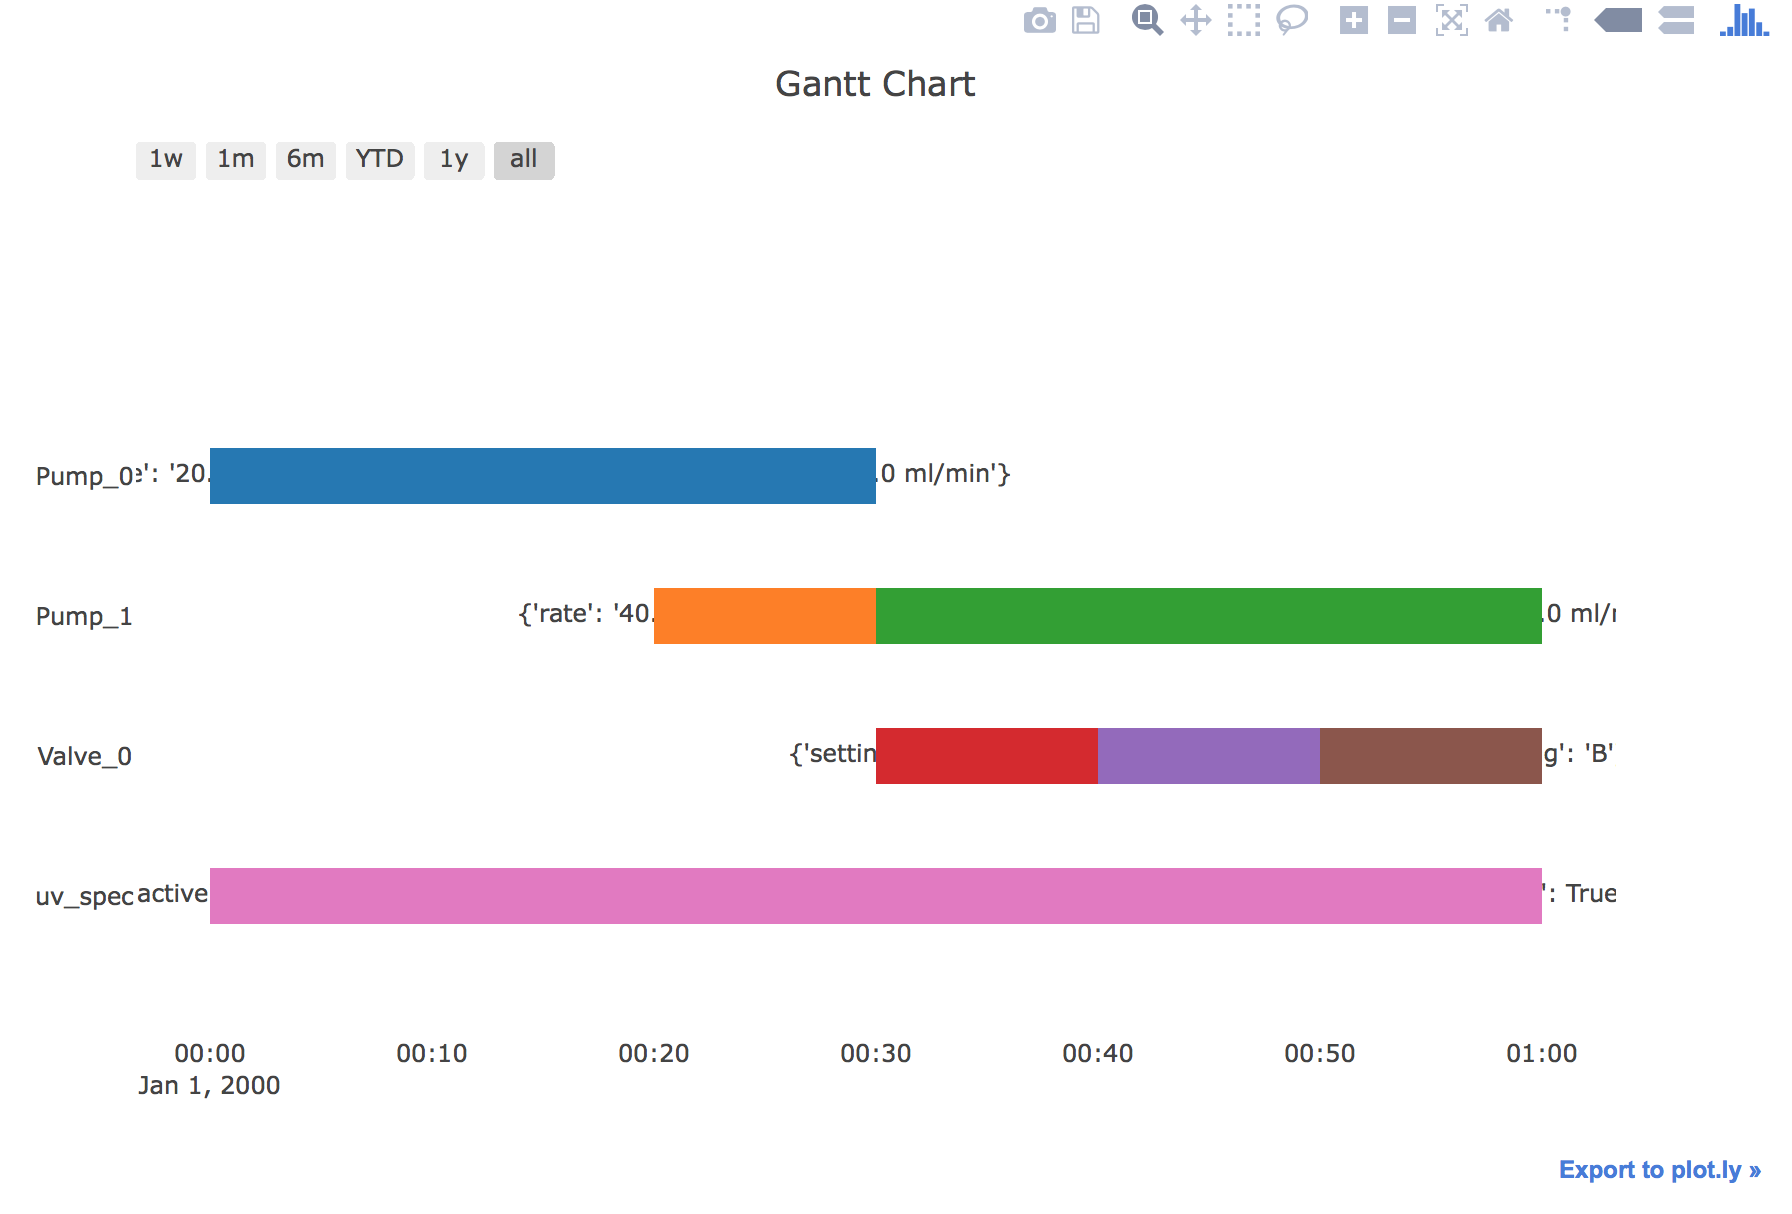Switch to the 1w time range

click(x=165, y=160)
